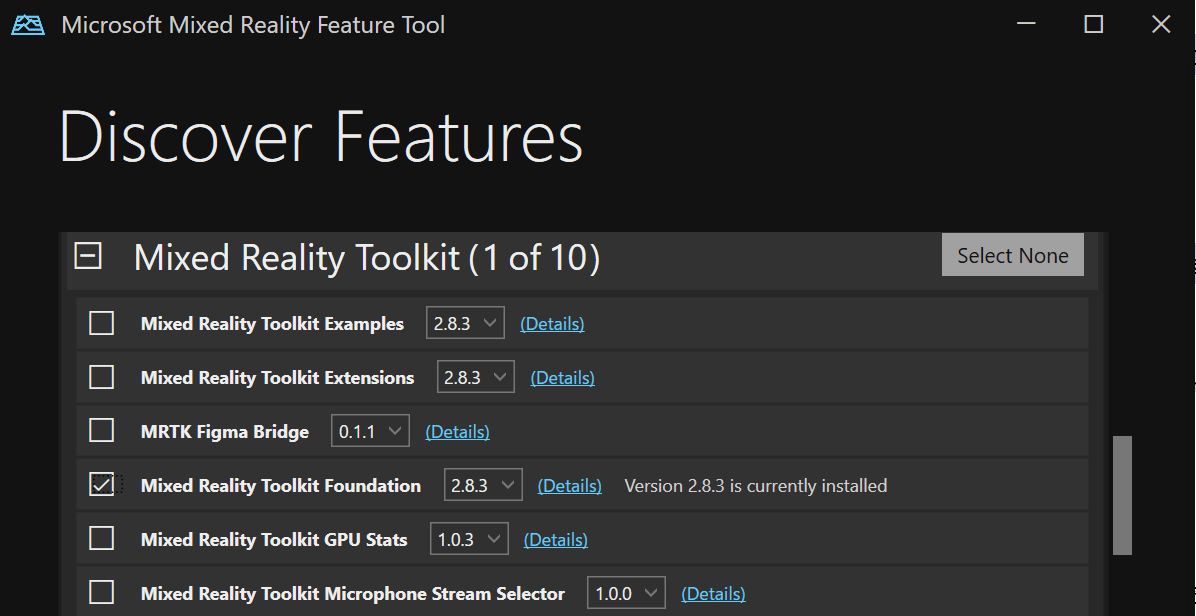Viewport: 1196px width, 616px height.
Task: View Details for Toolkit Foundation
Action: coord(570,486)
